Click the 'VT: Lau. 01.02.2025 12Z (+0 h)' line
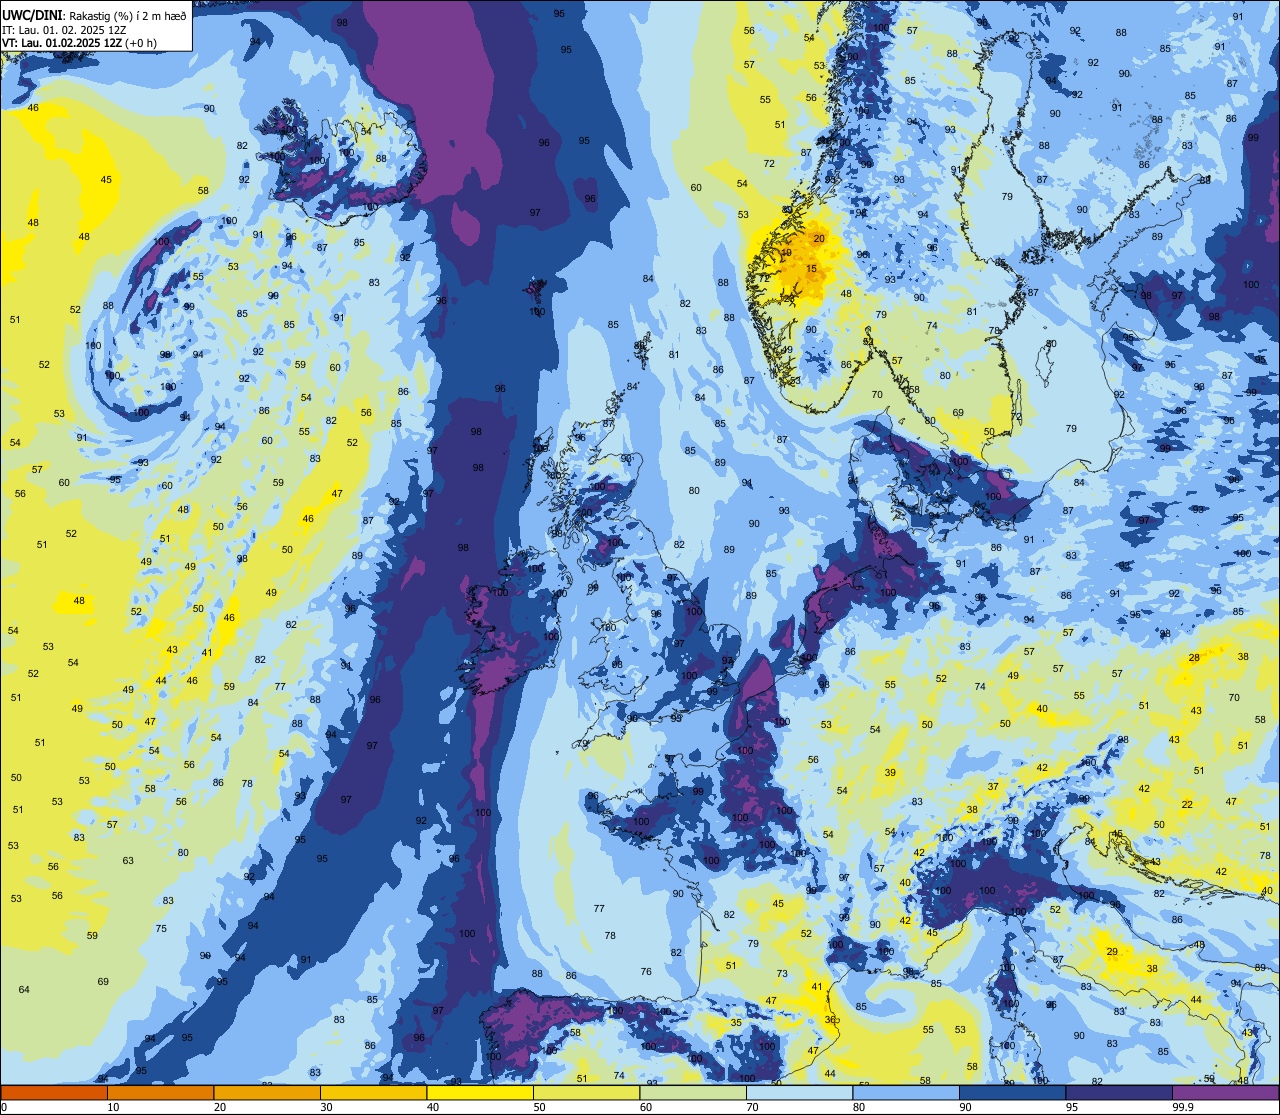Image resolution: width=1280 pixels, height=1115 pixels. 79,42
